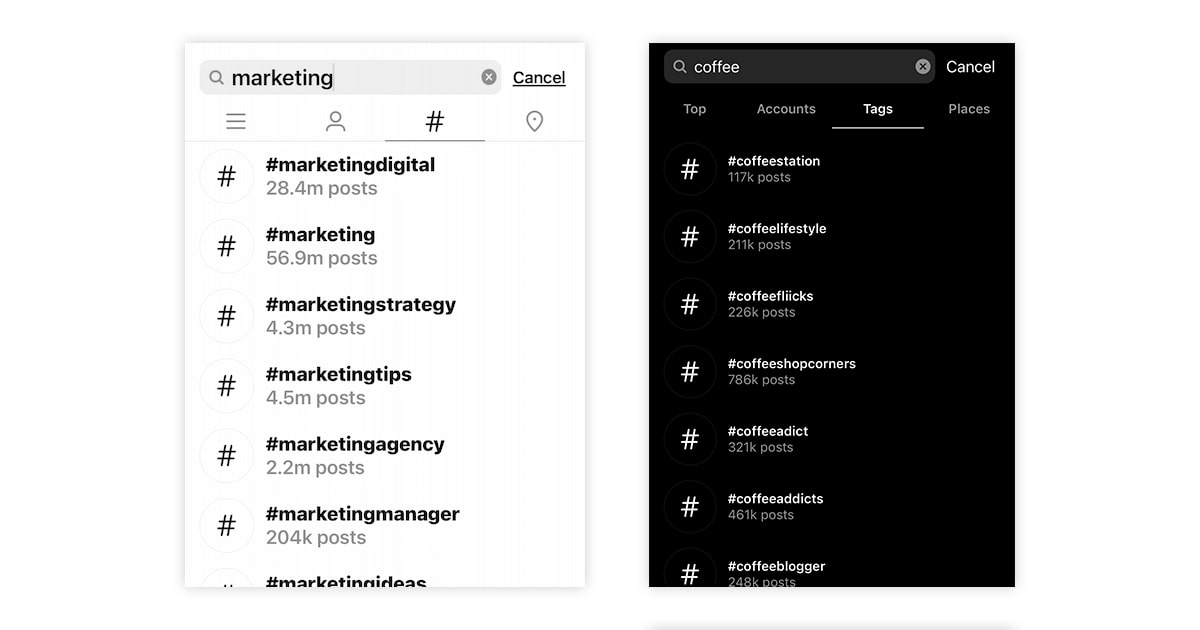
Task: Open the accounts person icon tab
Action: (335, 122)
